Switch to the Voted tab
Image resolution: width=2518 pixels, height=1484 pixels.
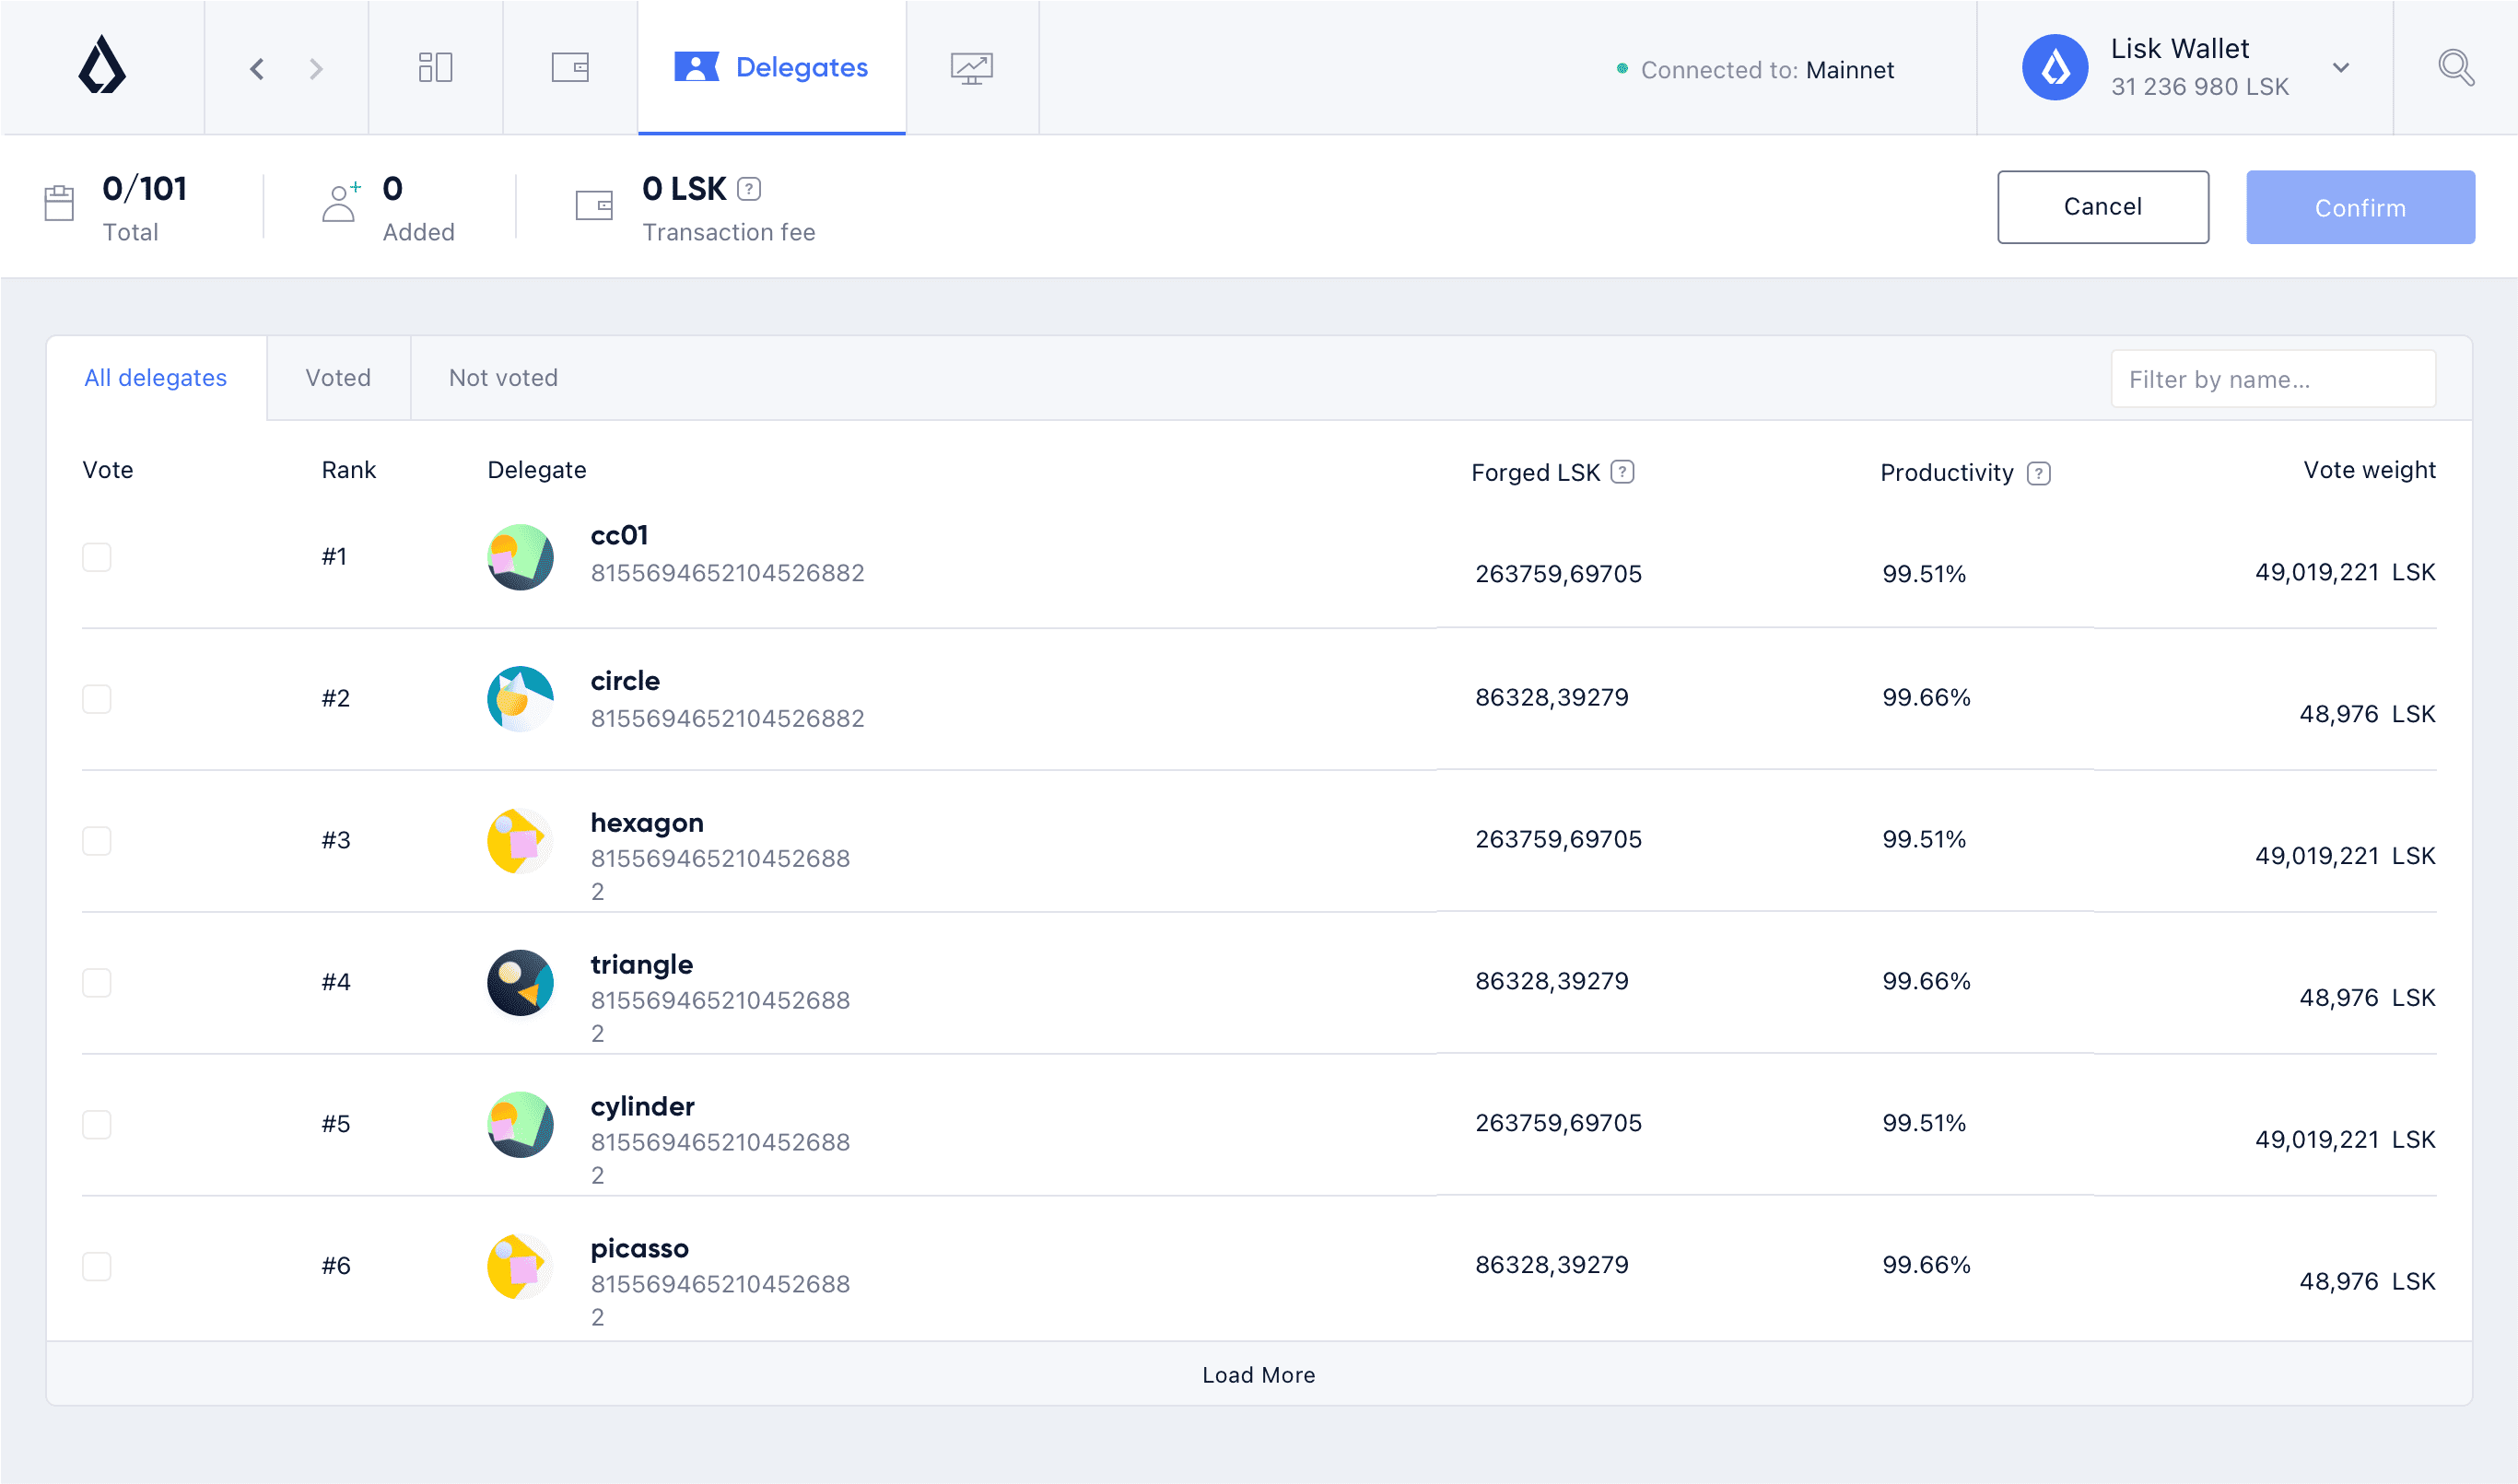338,377
